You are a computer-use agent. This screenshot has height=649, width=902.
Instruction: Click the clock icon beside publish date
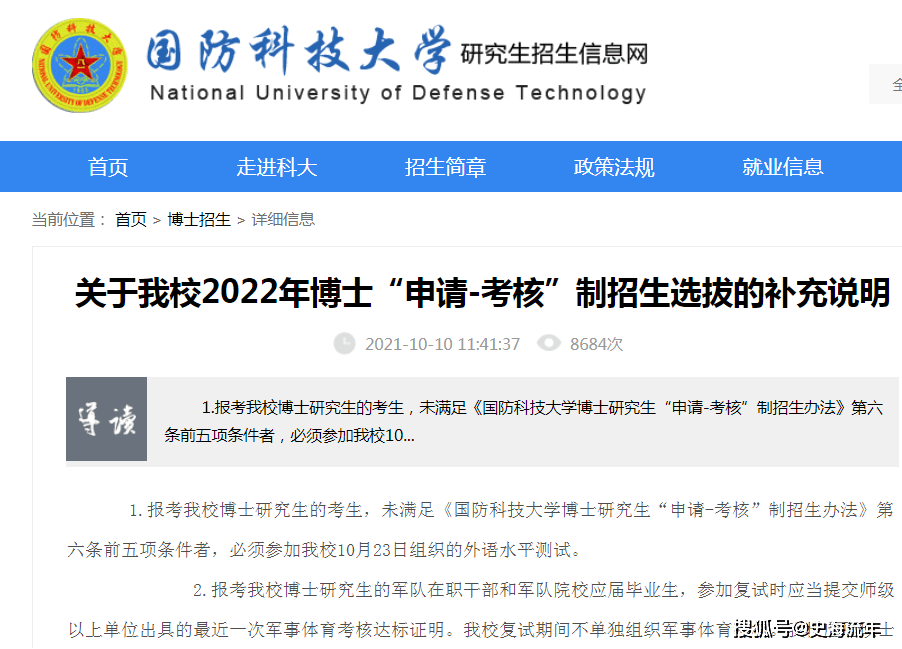coord(345,343)
